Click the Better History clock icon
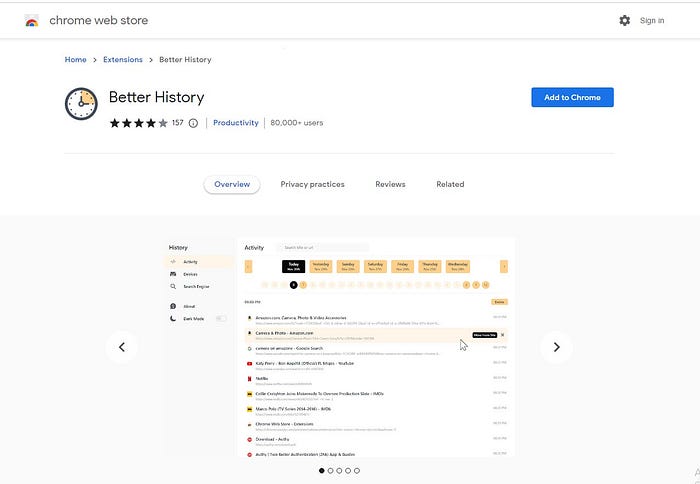 pyautogui.click(x=81, y=104)
